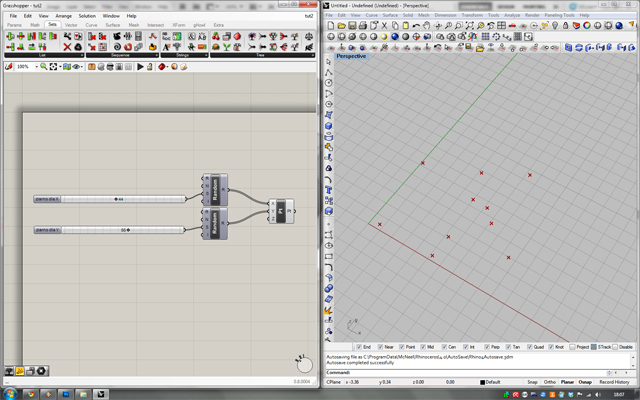Toggle the Int osnap checkbox

pos(465,347)
